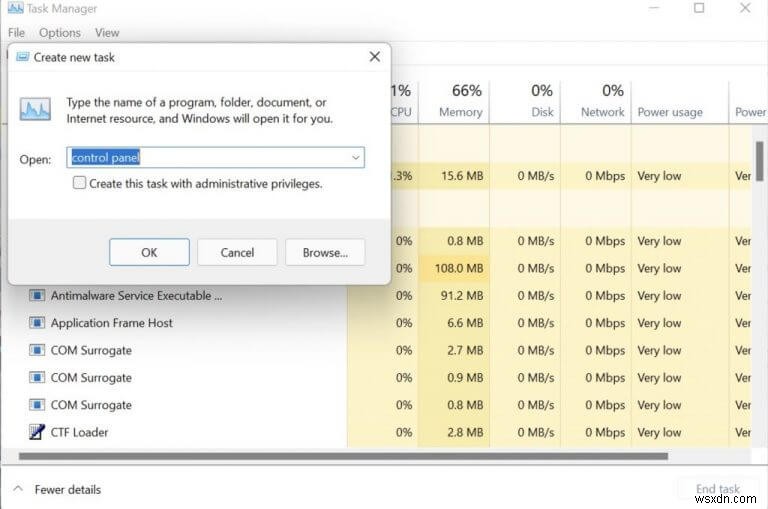Screen dimensions: 768x509
Task: Click the 0.9 MB memory value
Action: [x=465, y=378]
